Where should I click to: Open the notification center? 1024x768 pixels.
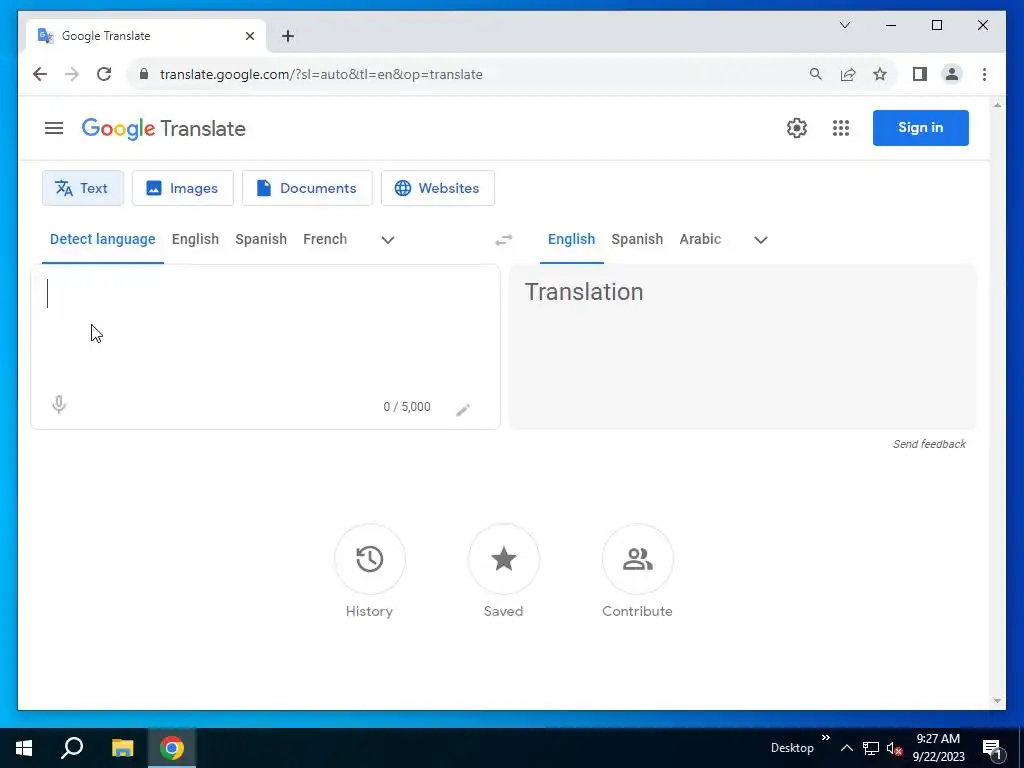pyautogui.click(x=993, y=748)
